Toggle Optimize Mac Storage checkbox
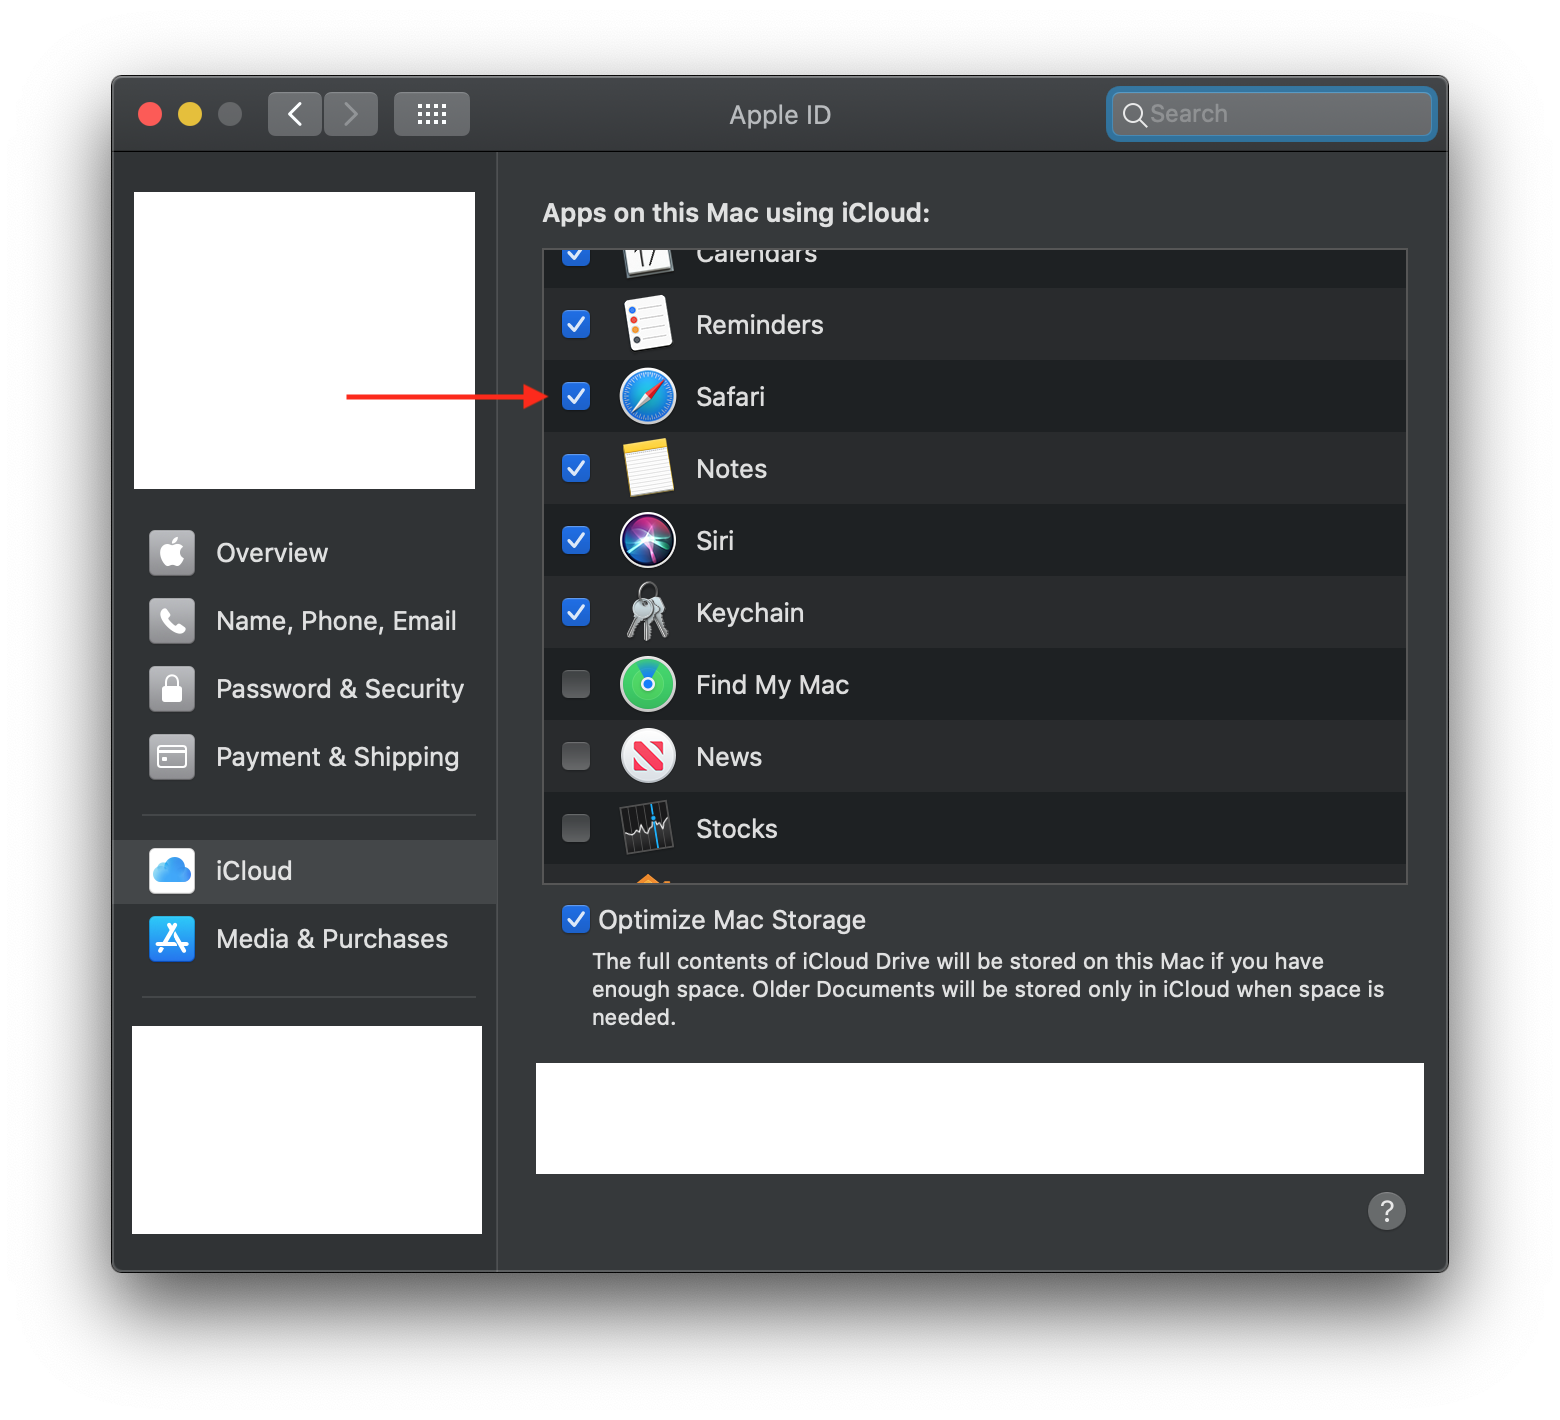This screenshot has height=1420, width=1560. pyautogui.click(x=576, y=919)
